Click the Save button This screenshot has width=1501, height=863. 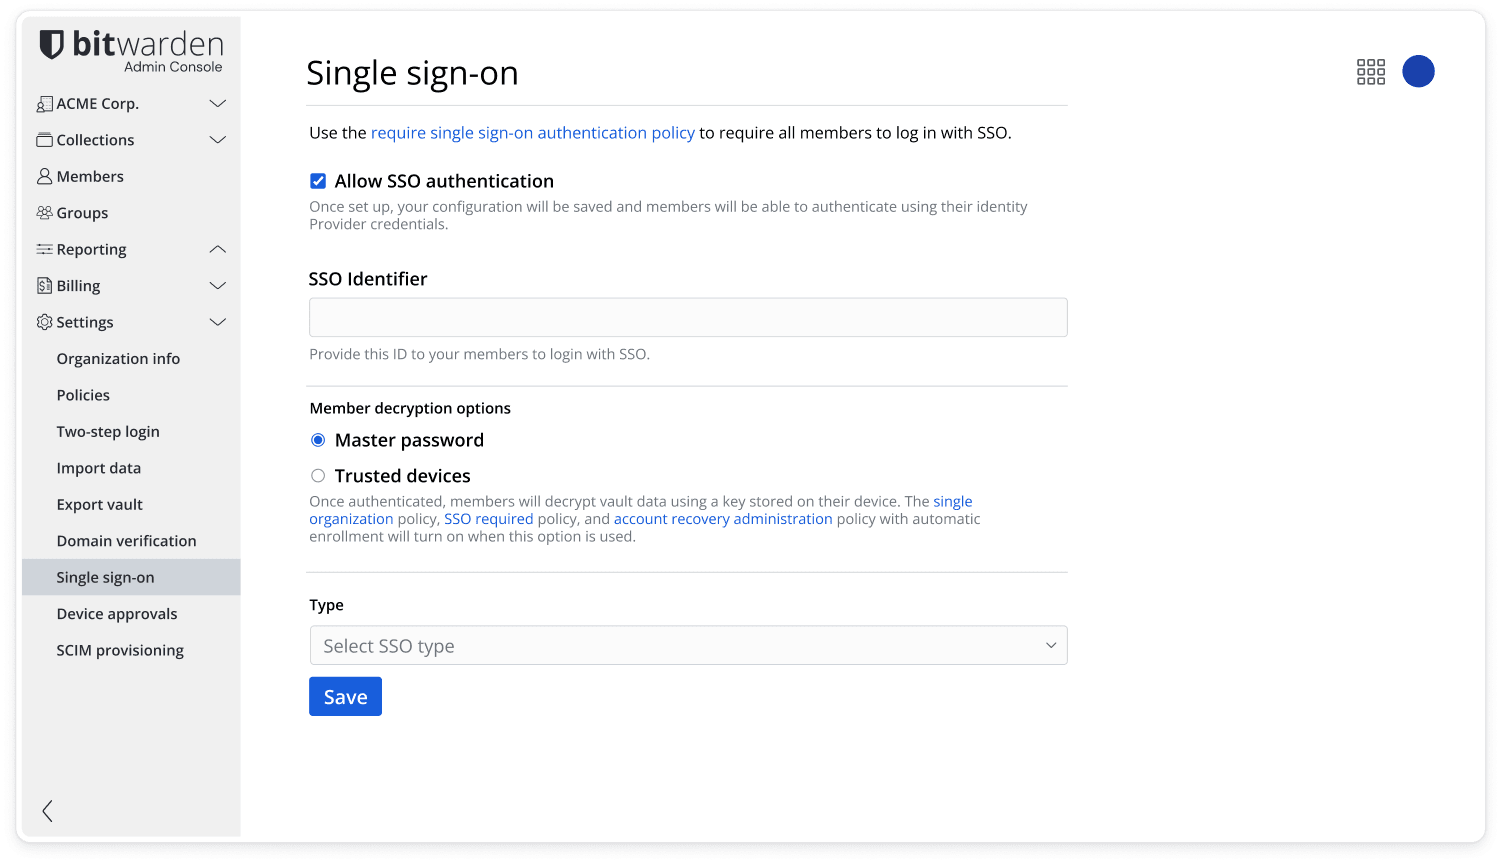(x=345, y=696)
